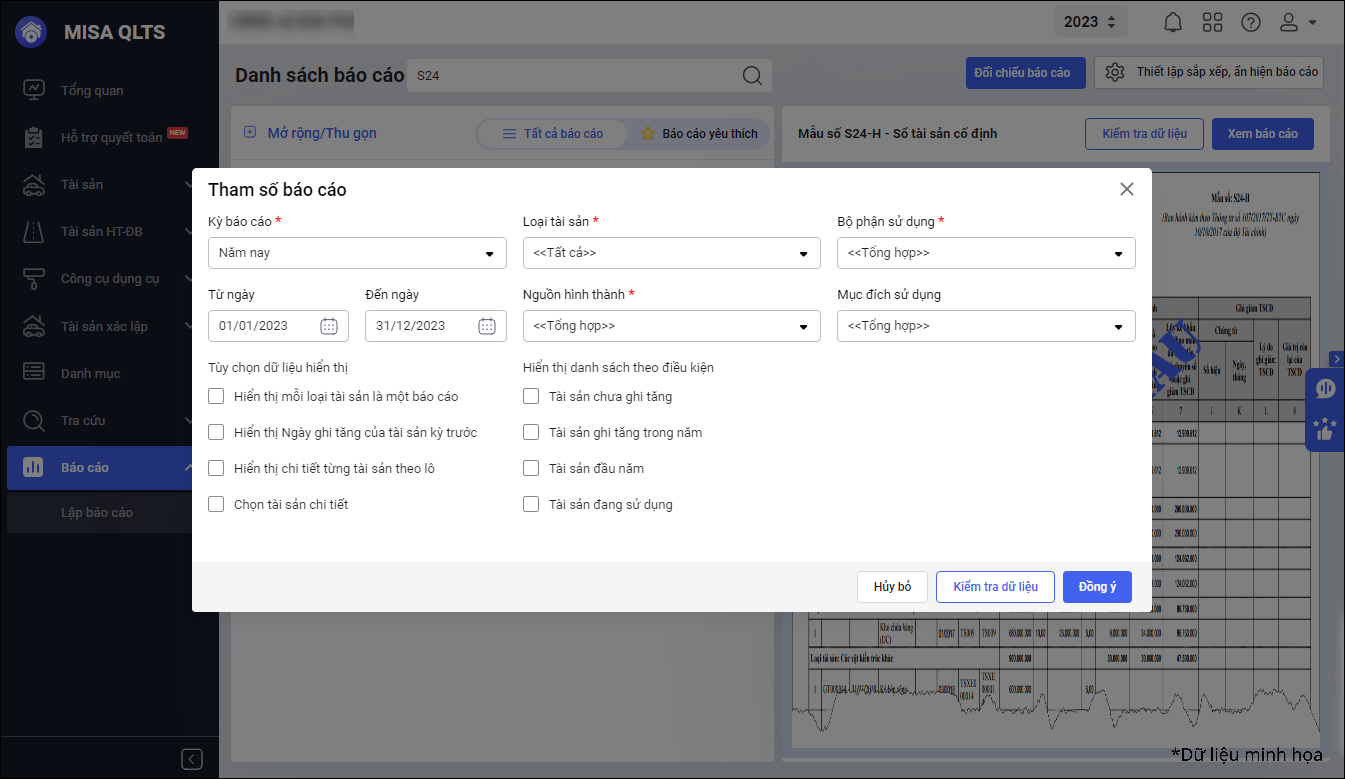Select Danh mục in the sidebar menu

click(x=90, y=373)
